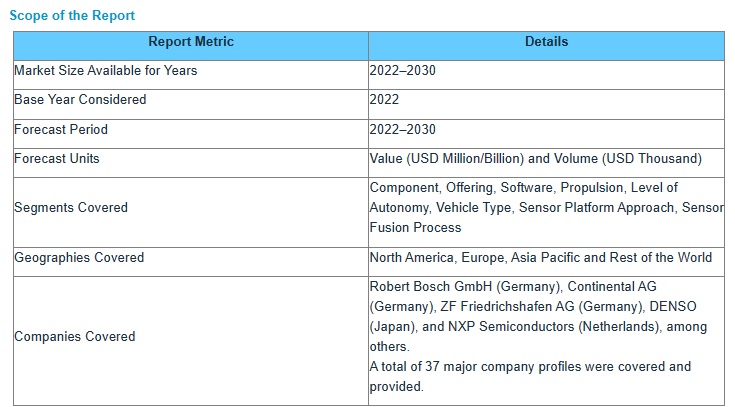735x407 pixels.
Task: Select the "Forecast Period" row label
Action: (x=61, y=129)
